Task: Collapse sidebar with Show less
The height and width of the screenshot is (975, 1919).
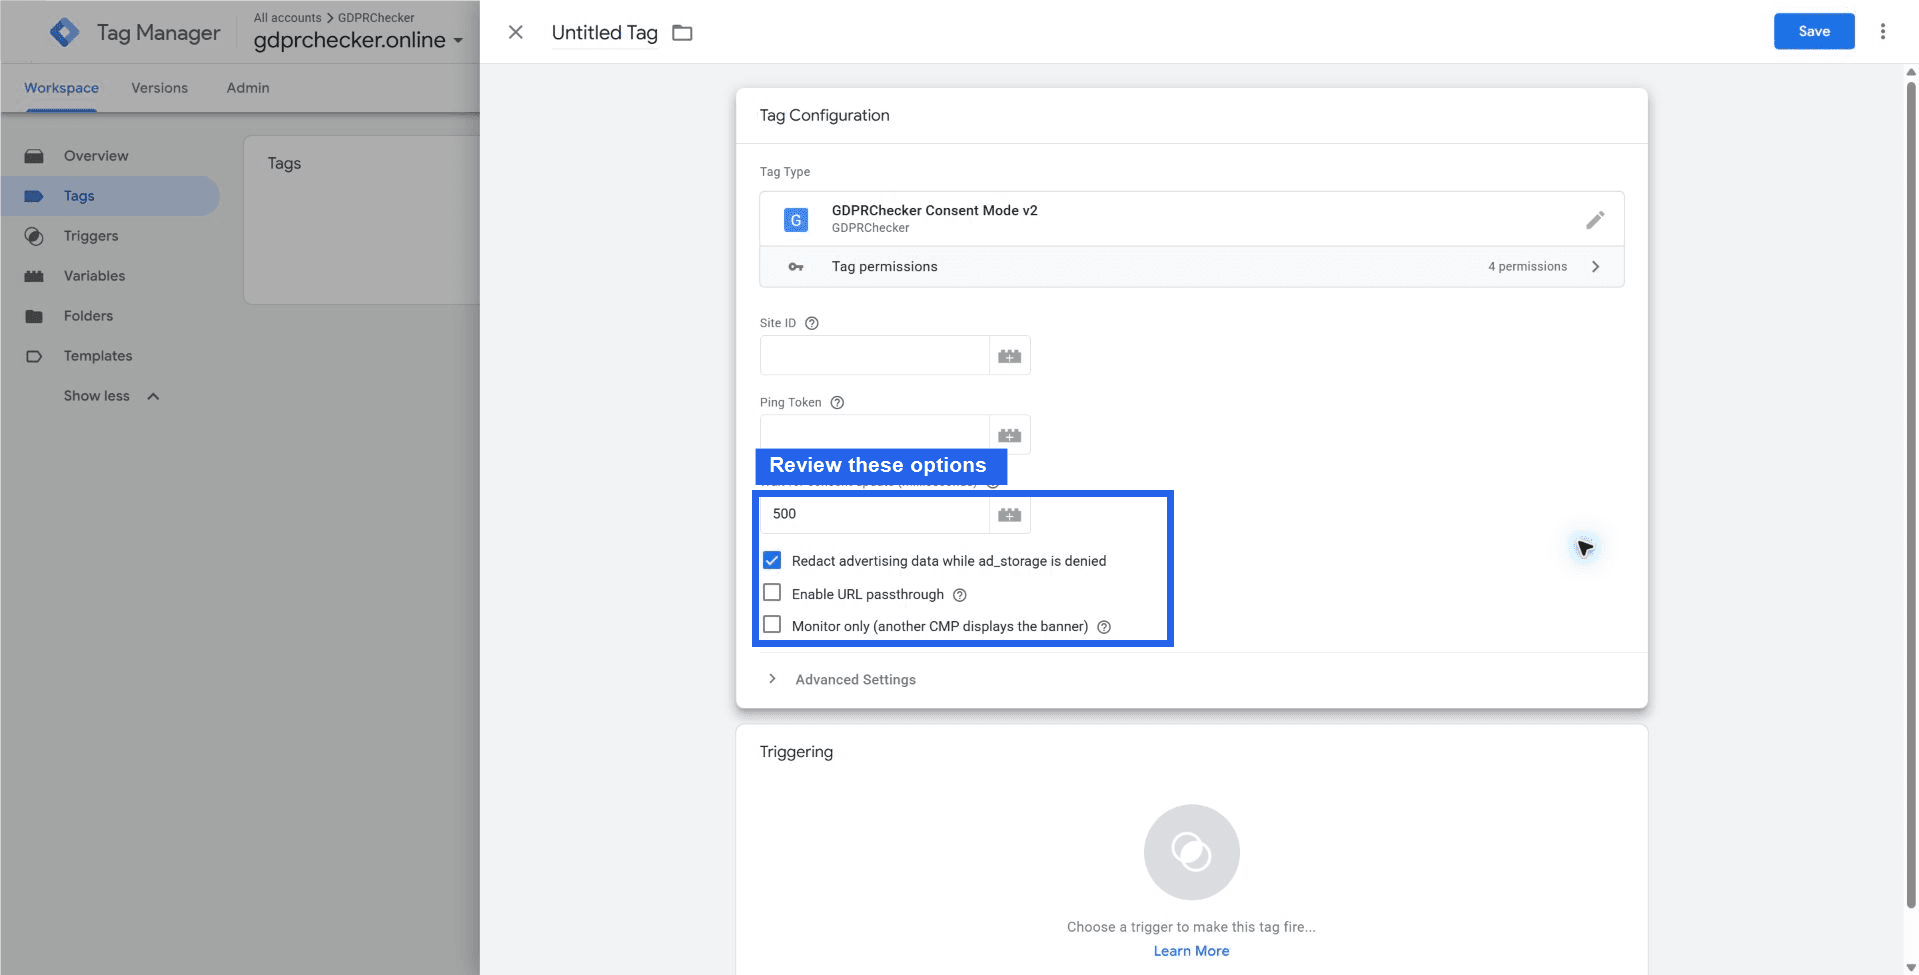Action: point(111,396)
